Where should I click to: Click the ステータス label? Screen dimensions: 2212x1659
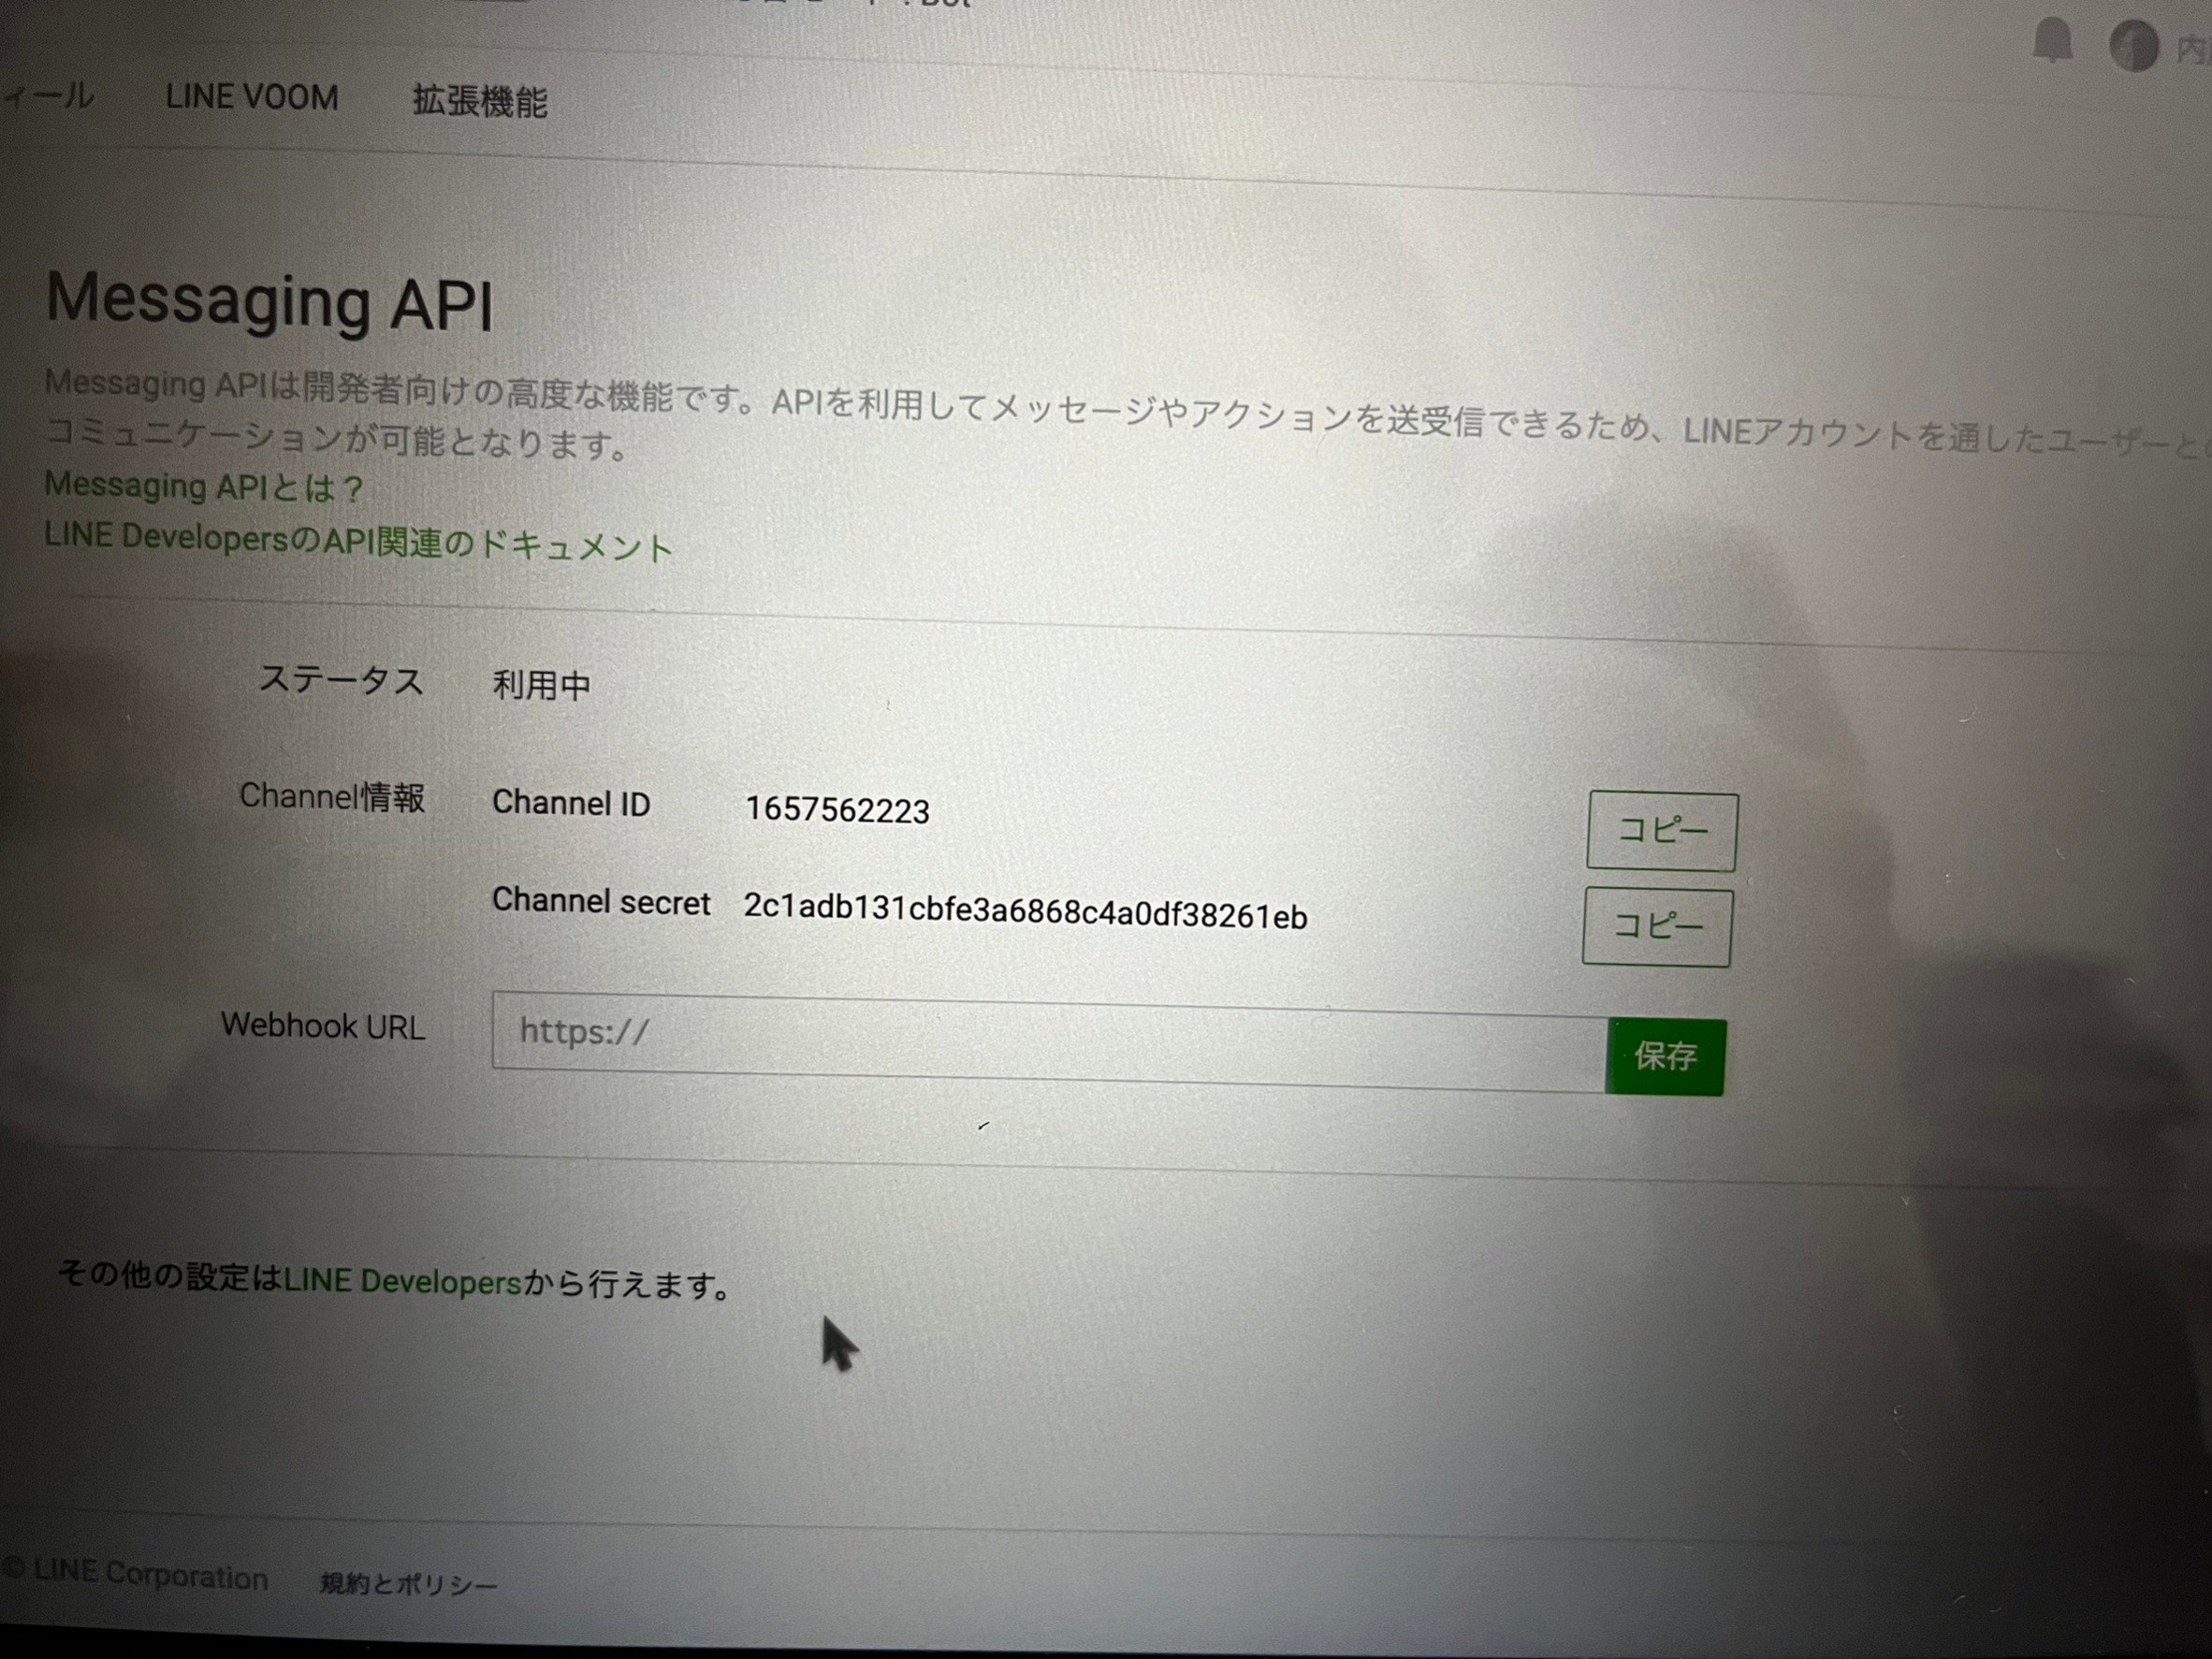(x=341, y=680)
